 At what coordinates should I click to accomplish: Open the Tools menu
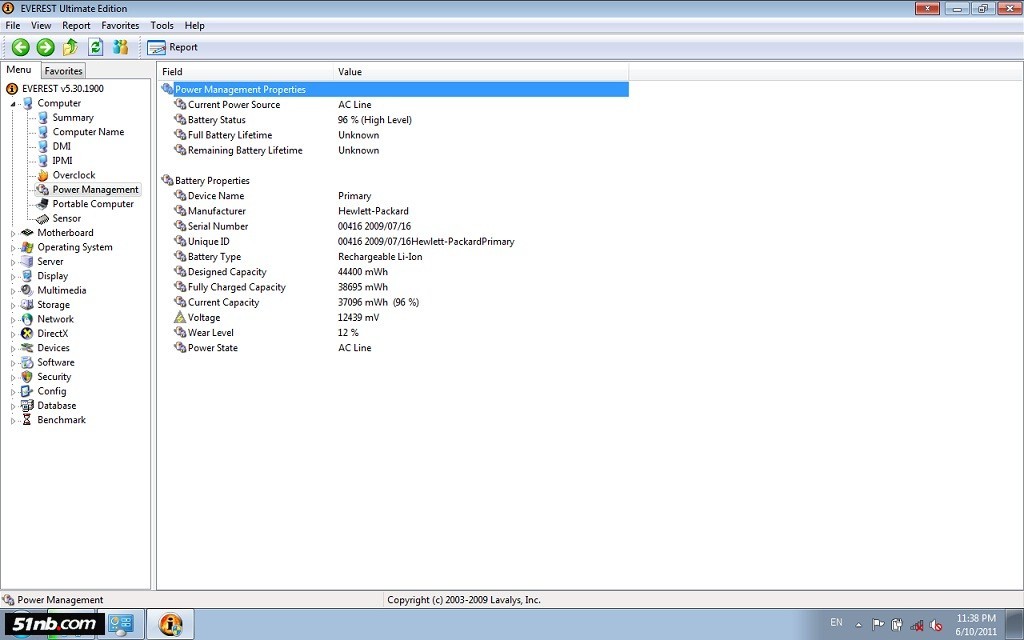(x=161, y=25)
